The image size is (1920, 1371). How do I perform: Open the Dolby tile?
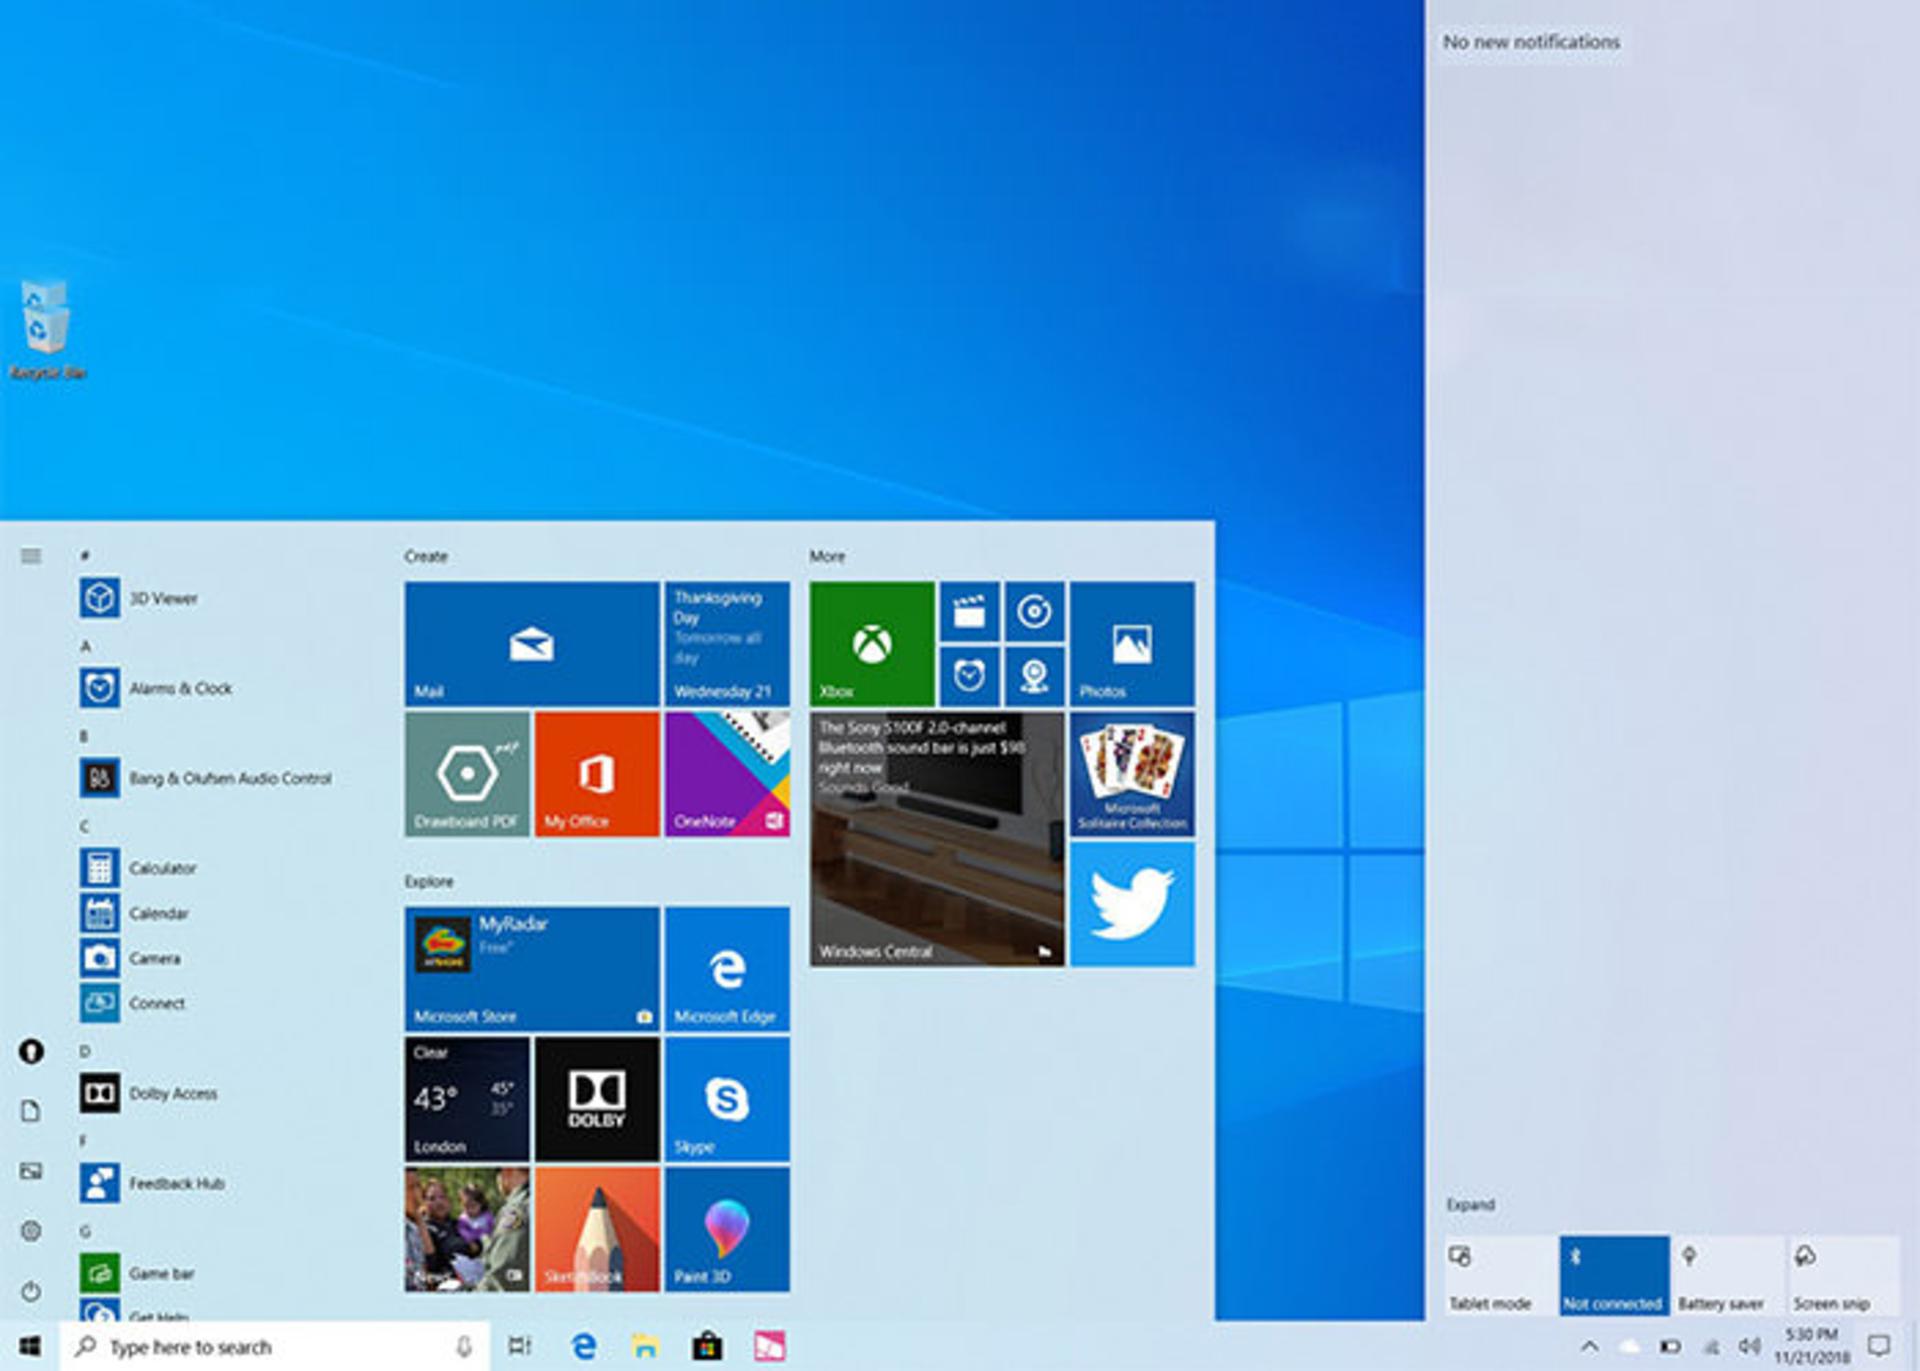pos(597,1099)
